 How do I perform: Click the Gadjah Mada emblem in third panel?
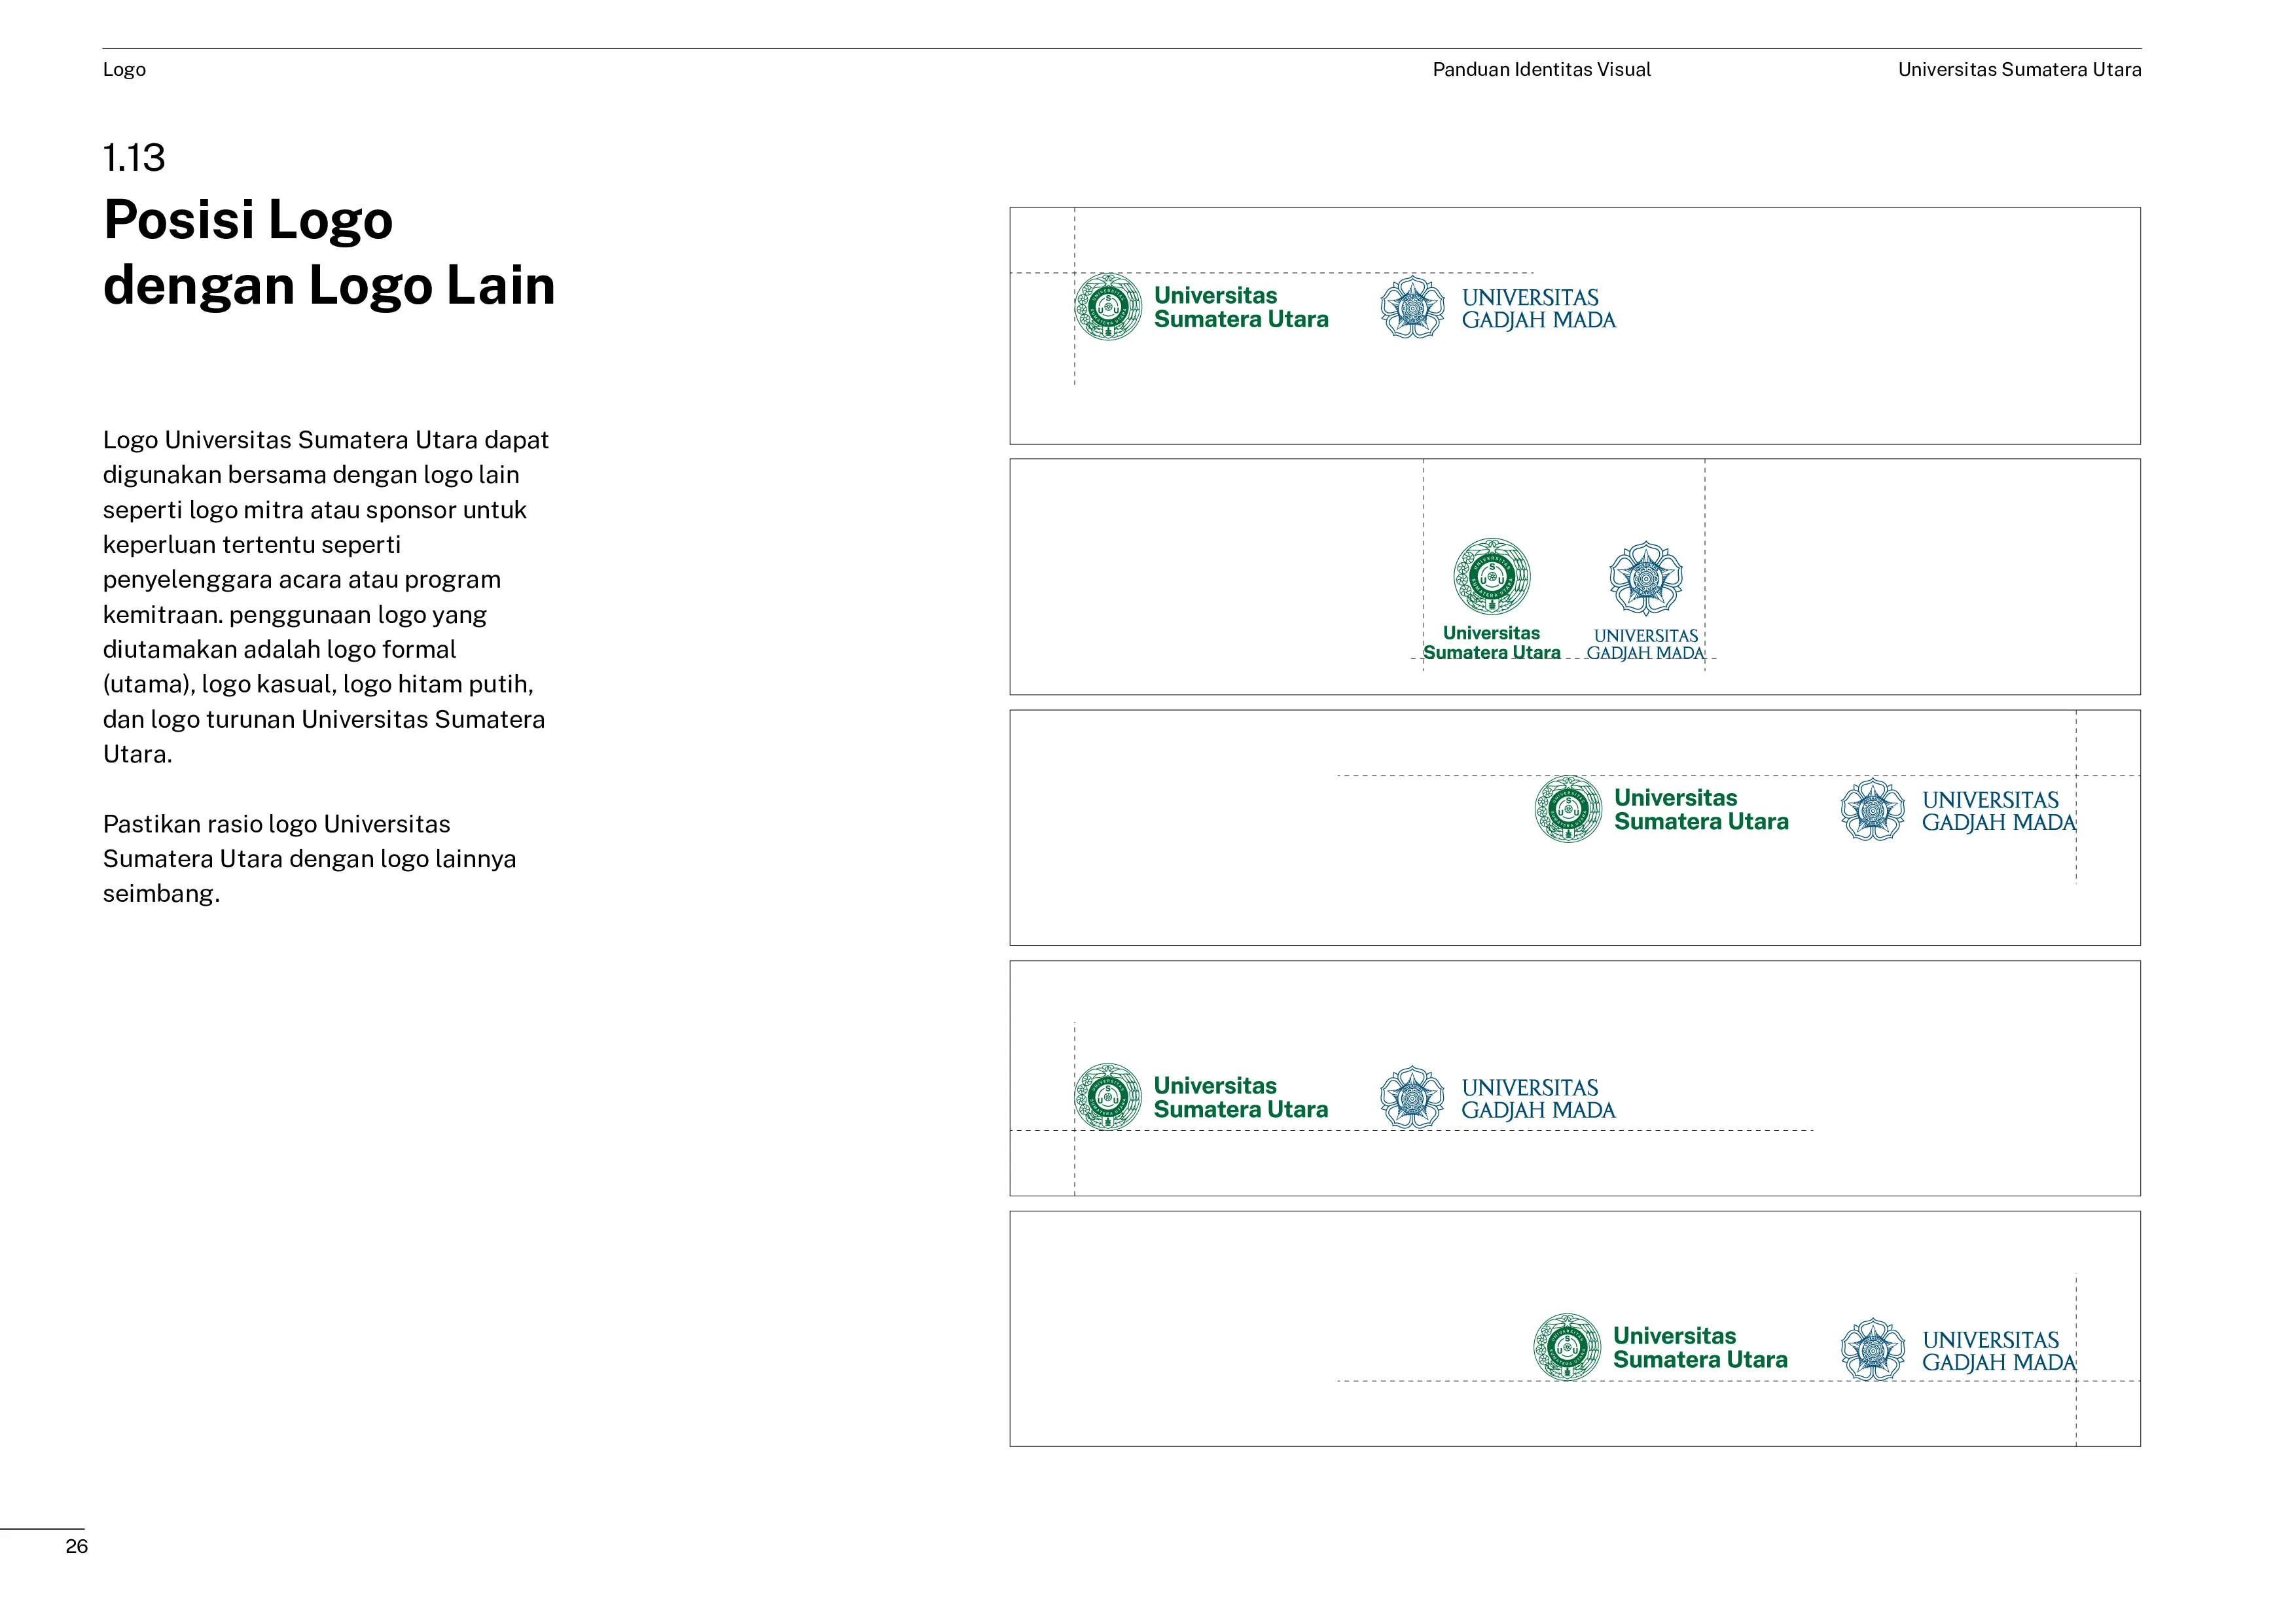click(1872, 810)
